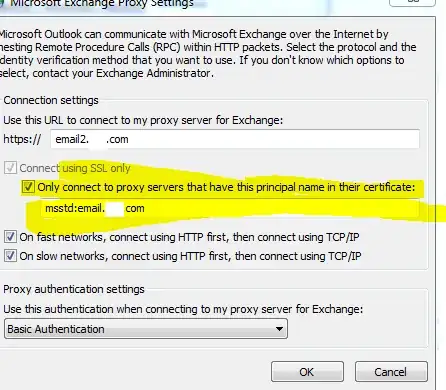
Task: Click the proxy server URL field with email2
Action: 235,139
